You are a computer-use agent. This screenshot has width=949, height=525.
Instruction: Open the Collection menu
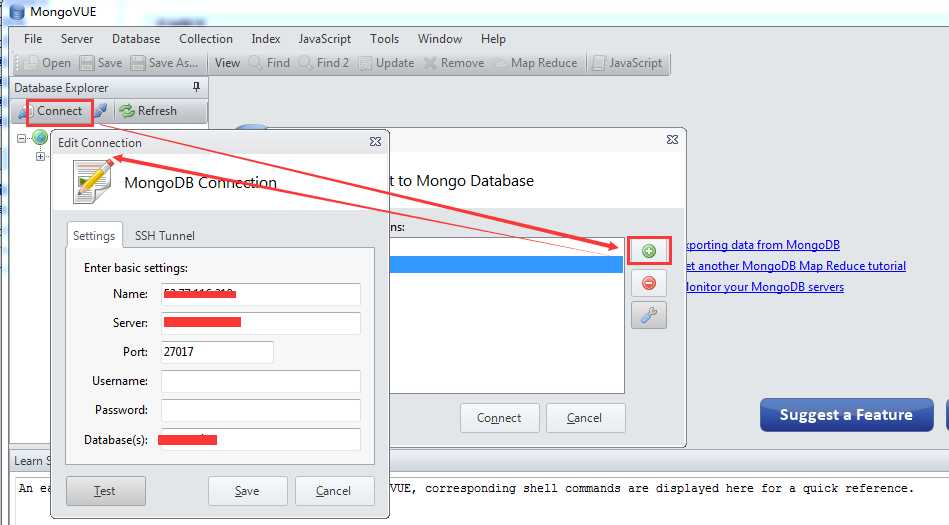[206, 39]
